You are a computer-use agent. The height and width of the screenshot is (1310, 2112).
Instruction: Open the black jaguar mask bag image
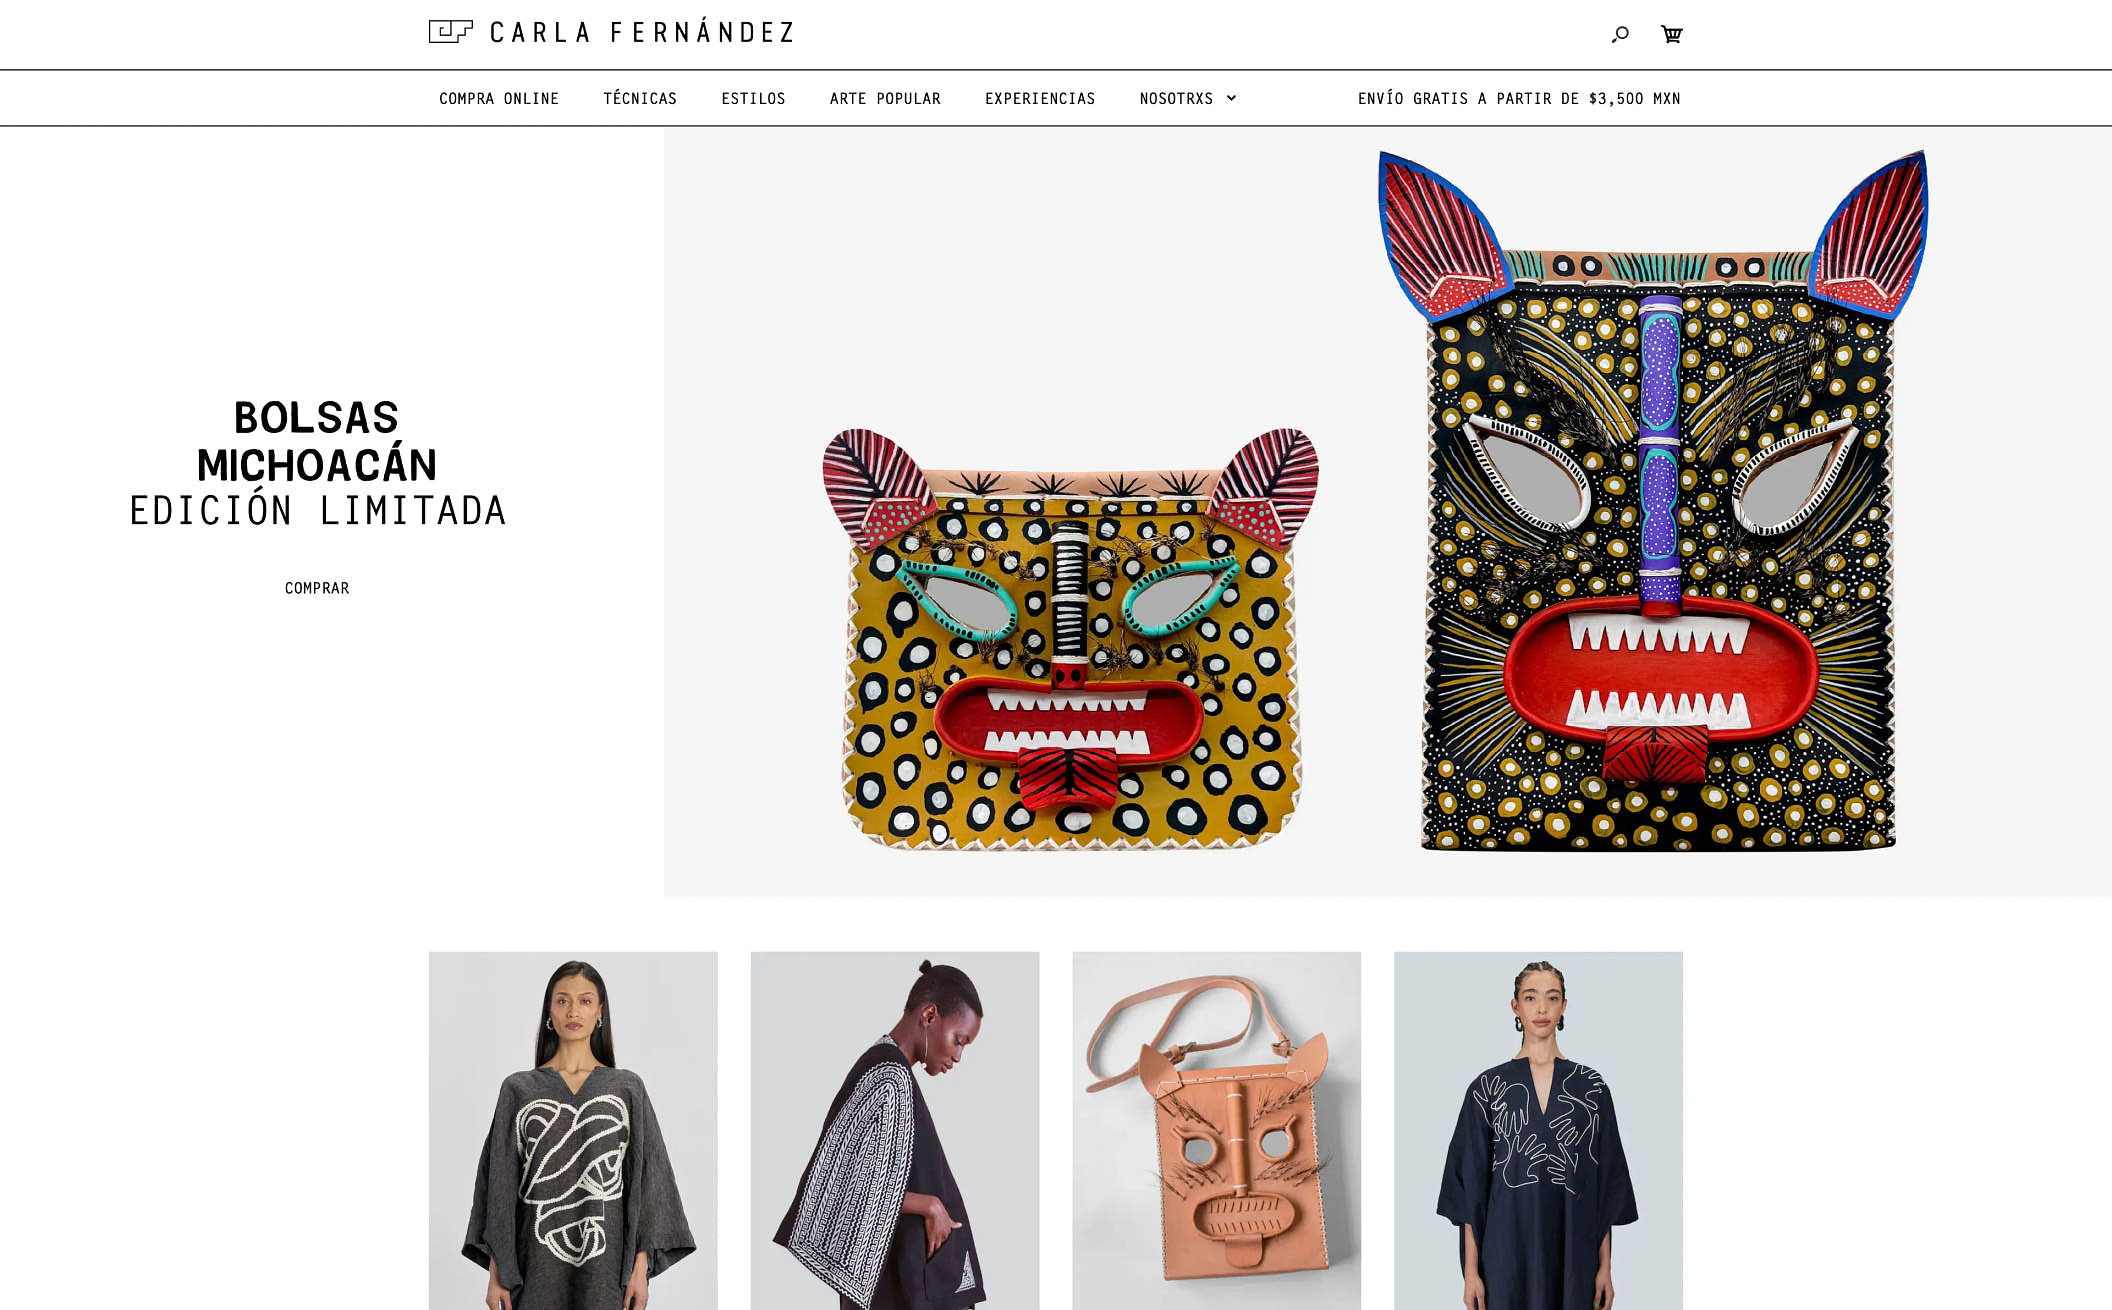1655,501
